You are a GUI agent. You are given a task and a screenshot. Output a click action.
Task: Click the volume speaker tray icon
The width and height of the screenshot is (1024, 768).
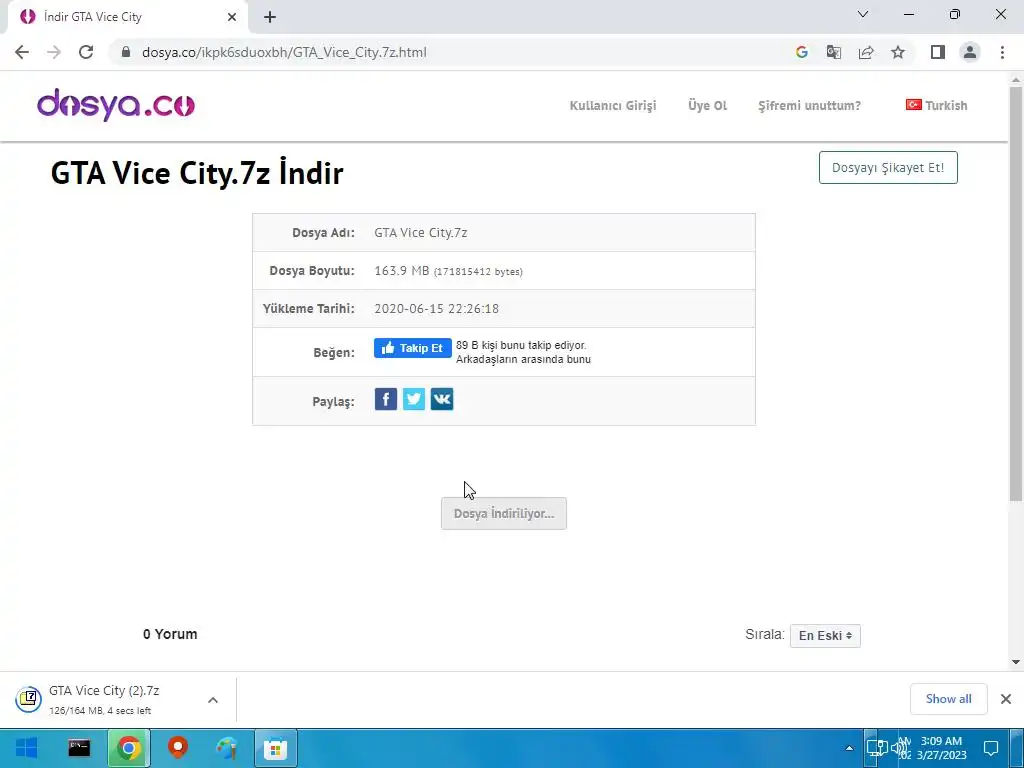(899, 748)
